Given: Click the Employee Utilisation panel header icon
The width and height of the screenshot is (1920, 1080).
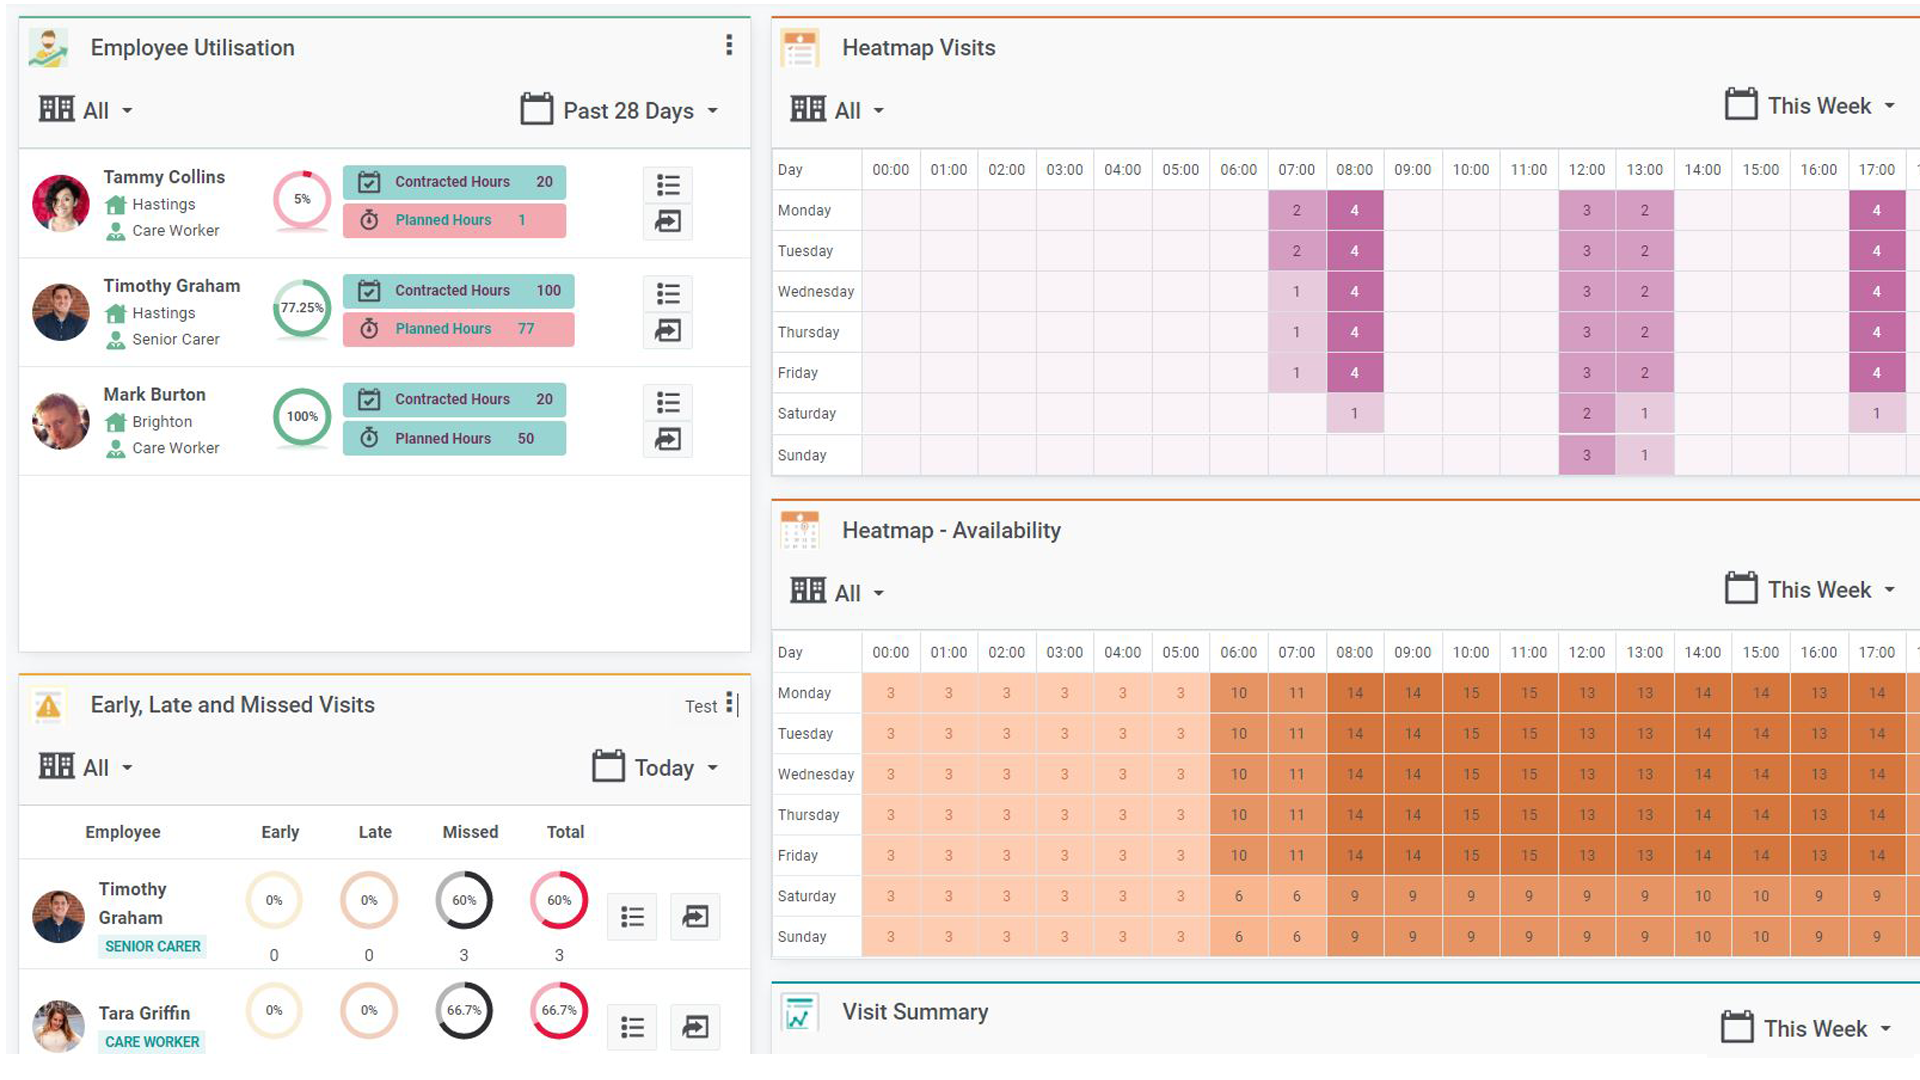Looking at the screenshot, I should click(47, 47).
